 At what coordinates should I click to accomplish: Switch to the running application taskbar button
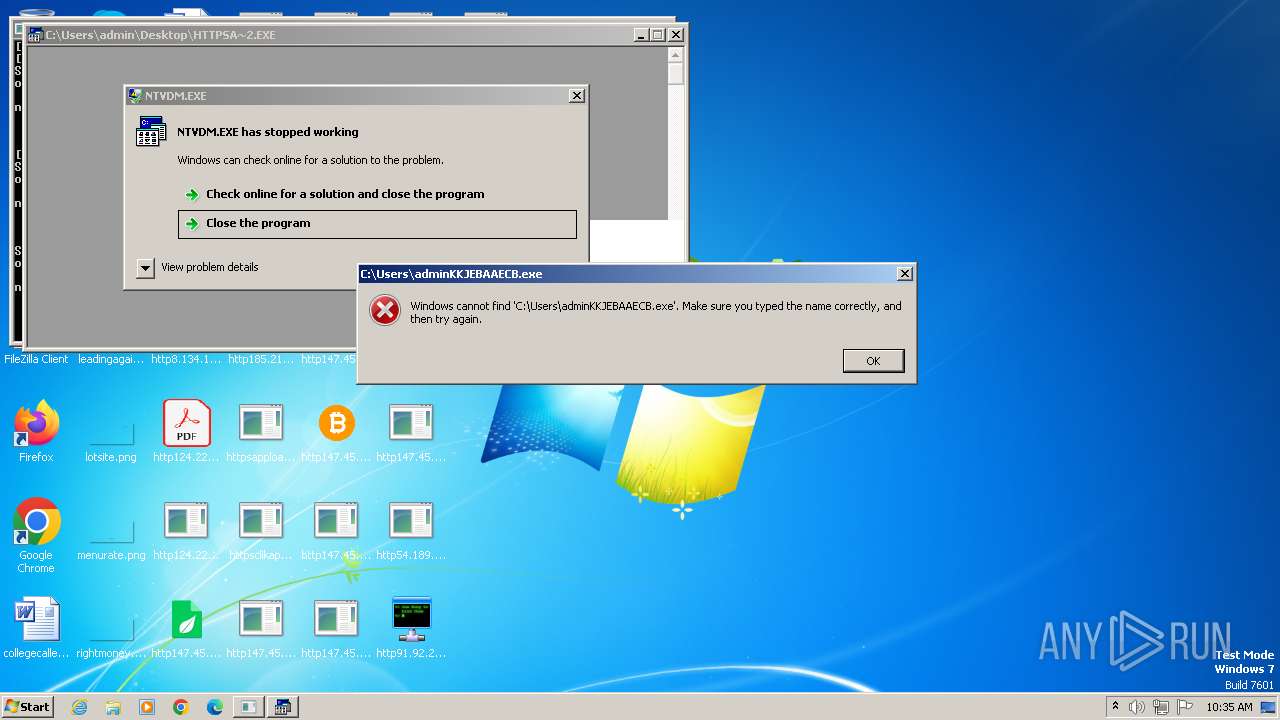pos(248,707)
